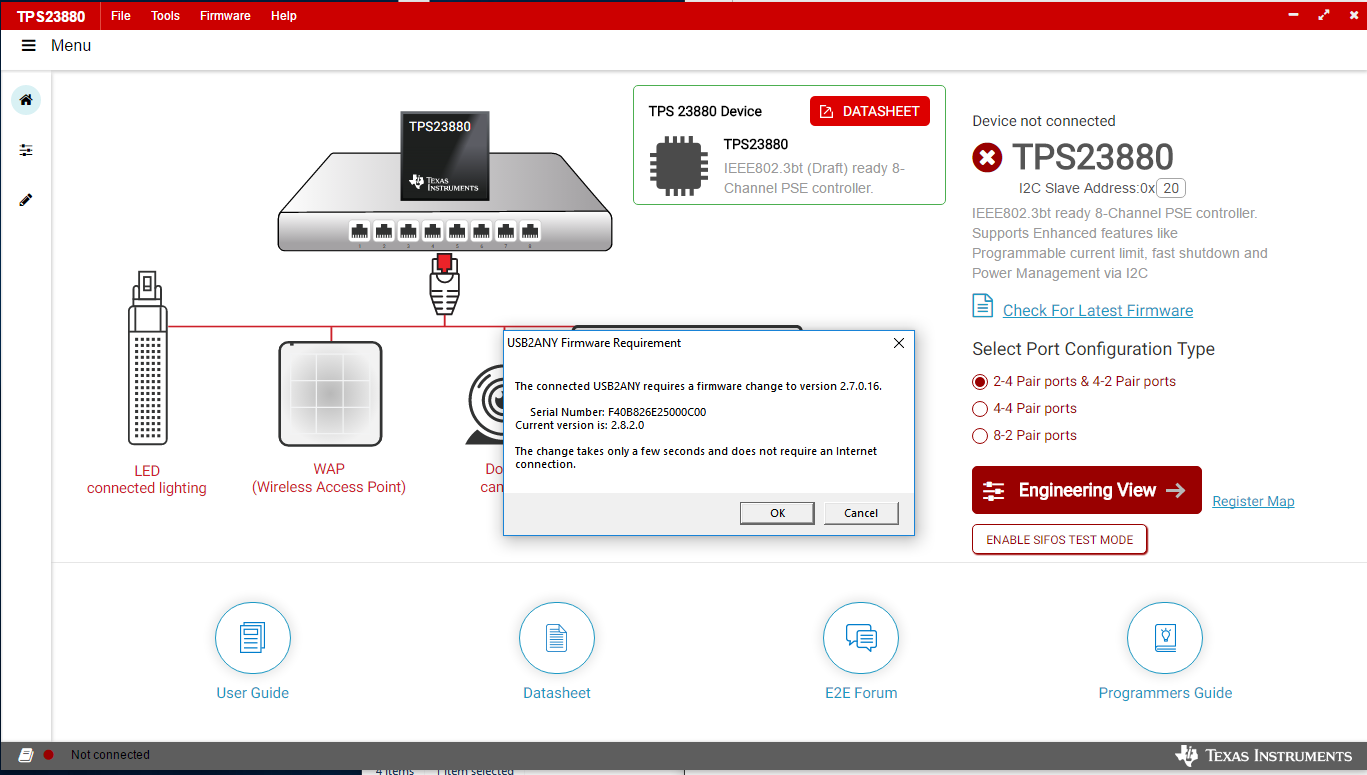Click the E2E Forum text label
This screenshot has width=1367, height=775.
pos(861,693)
